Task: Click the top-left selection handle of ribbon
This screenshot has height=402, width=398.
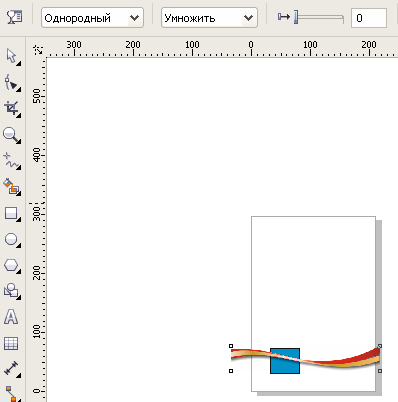Action: pos(231,346)
